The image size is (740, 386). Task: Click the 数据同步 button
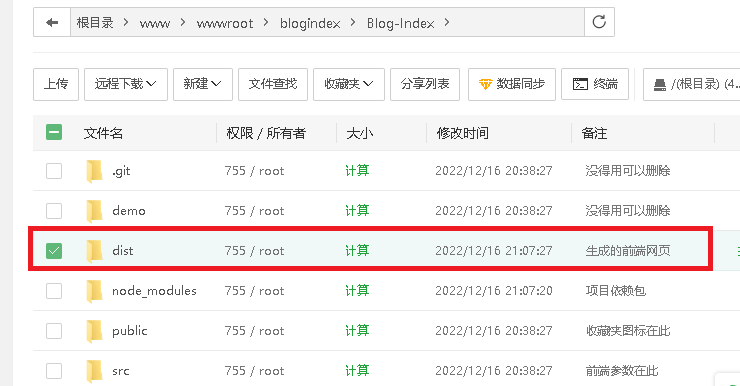pos(512,84)
